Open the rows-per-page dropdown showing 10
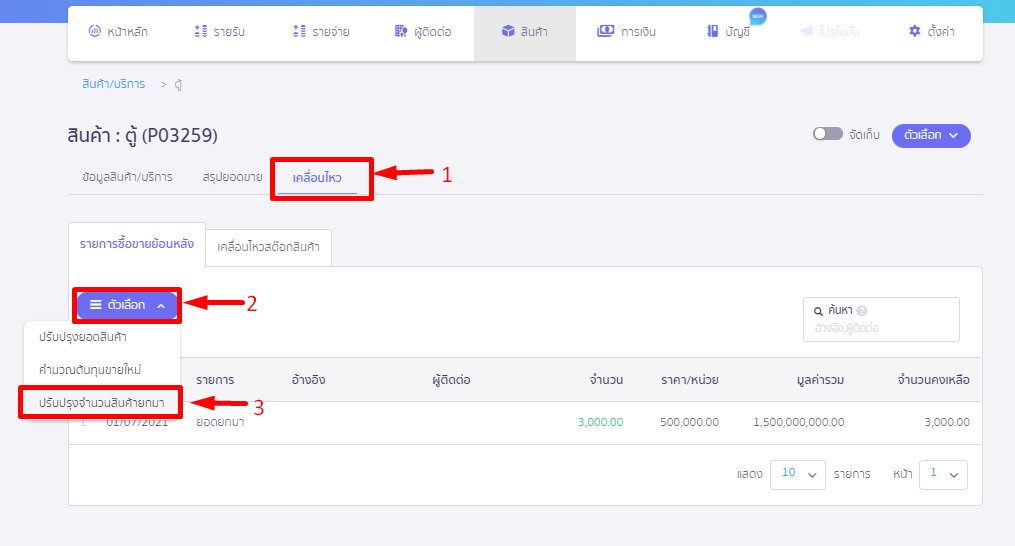Screen dimensions: 1015x546 [797, 474]
